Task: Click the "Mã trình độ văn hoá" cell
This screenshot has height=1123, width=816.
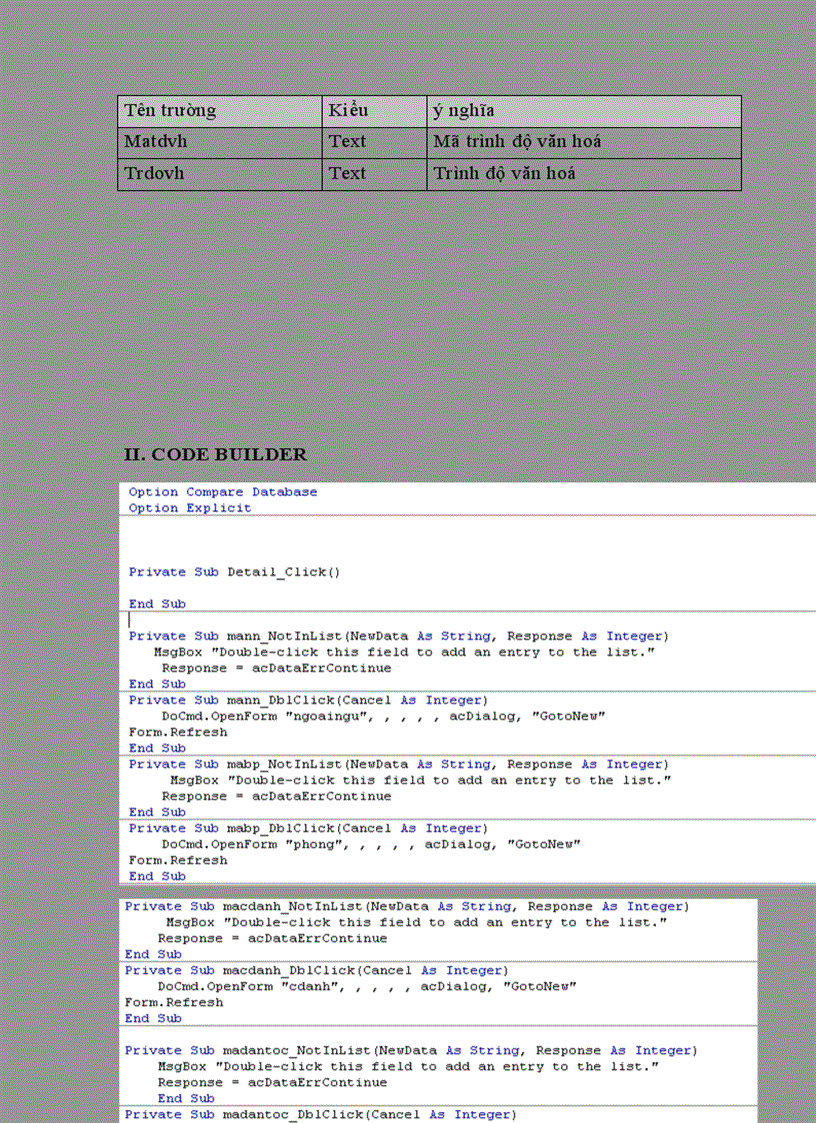Action: [517, 142]
